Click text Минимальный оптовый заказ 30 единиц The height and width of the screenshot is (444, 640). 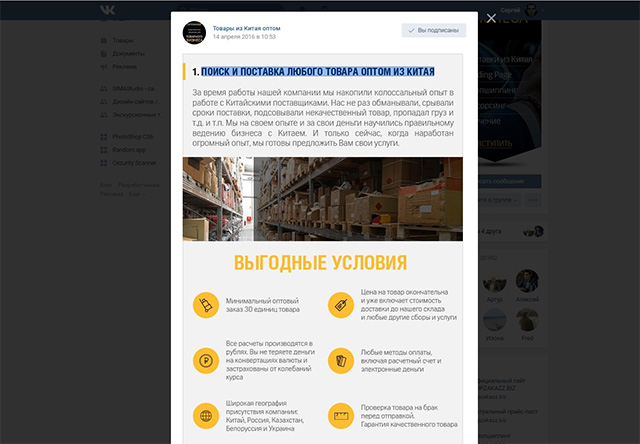pos(263,305)
